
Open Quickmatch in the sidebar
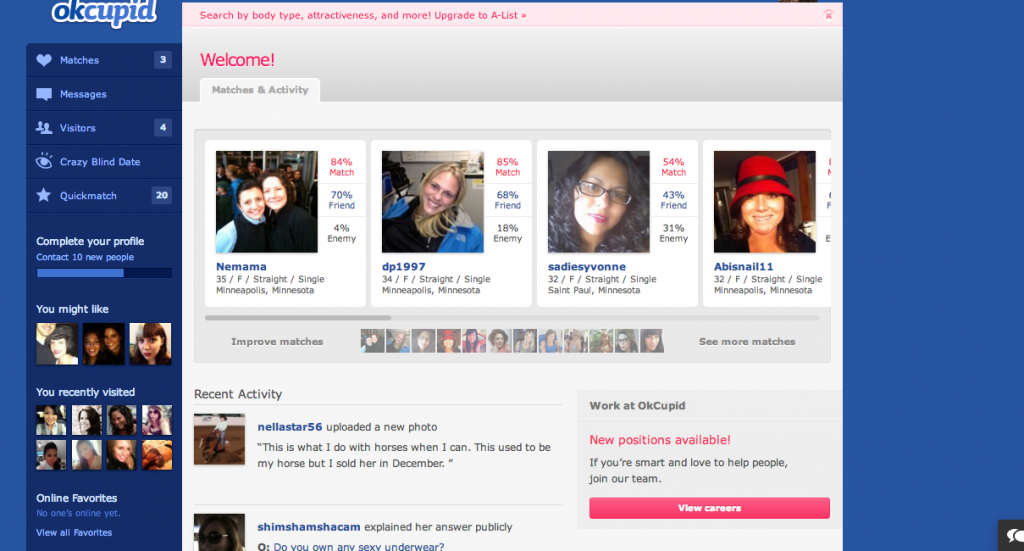pos(104,196)
